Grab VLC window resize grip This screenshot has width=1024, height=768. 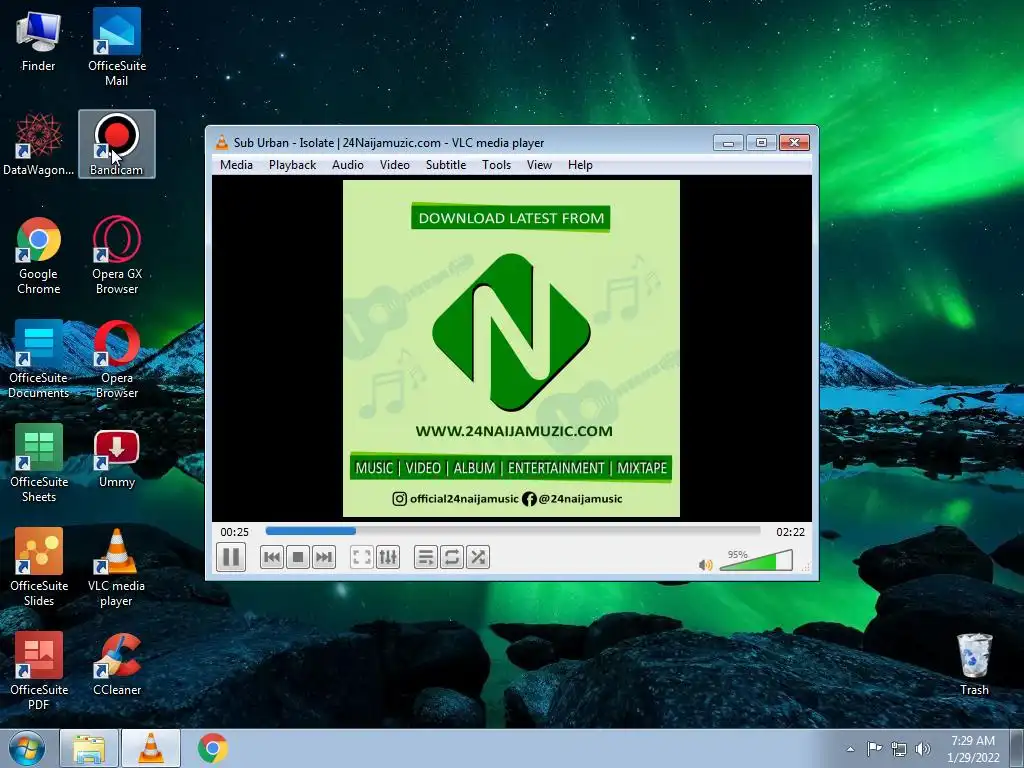click(x=807, y=568)
